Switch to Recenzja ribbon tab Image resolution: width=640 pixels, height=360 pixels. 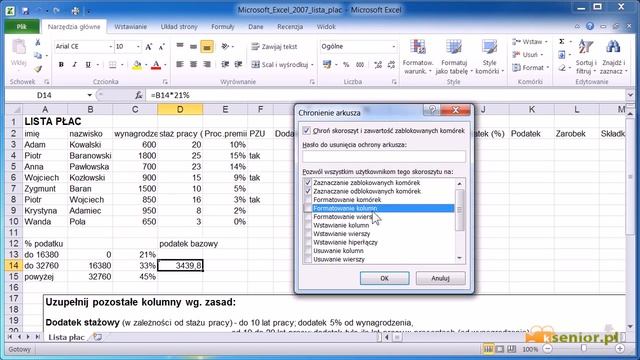tap(290, 27)
